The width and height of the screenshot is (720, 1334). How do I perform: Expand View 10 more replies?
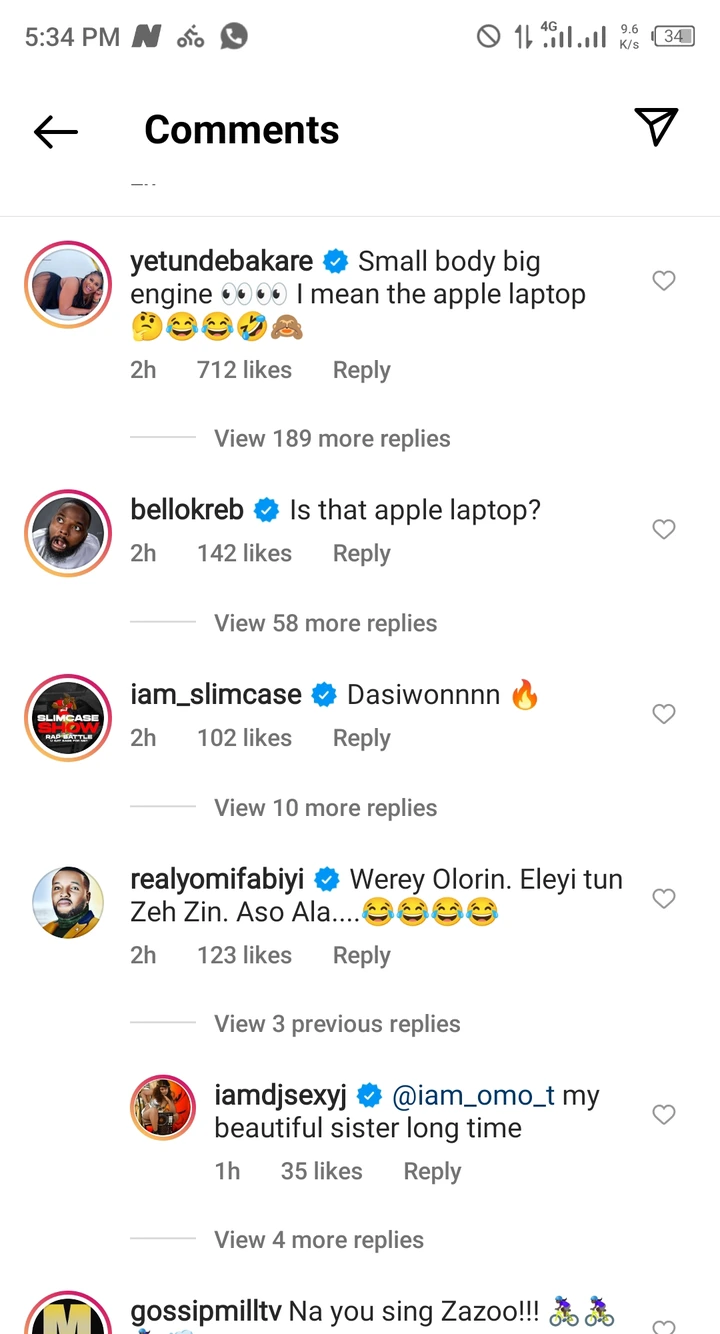click(x=325, y=808)
